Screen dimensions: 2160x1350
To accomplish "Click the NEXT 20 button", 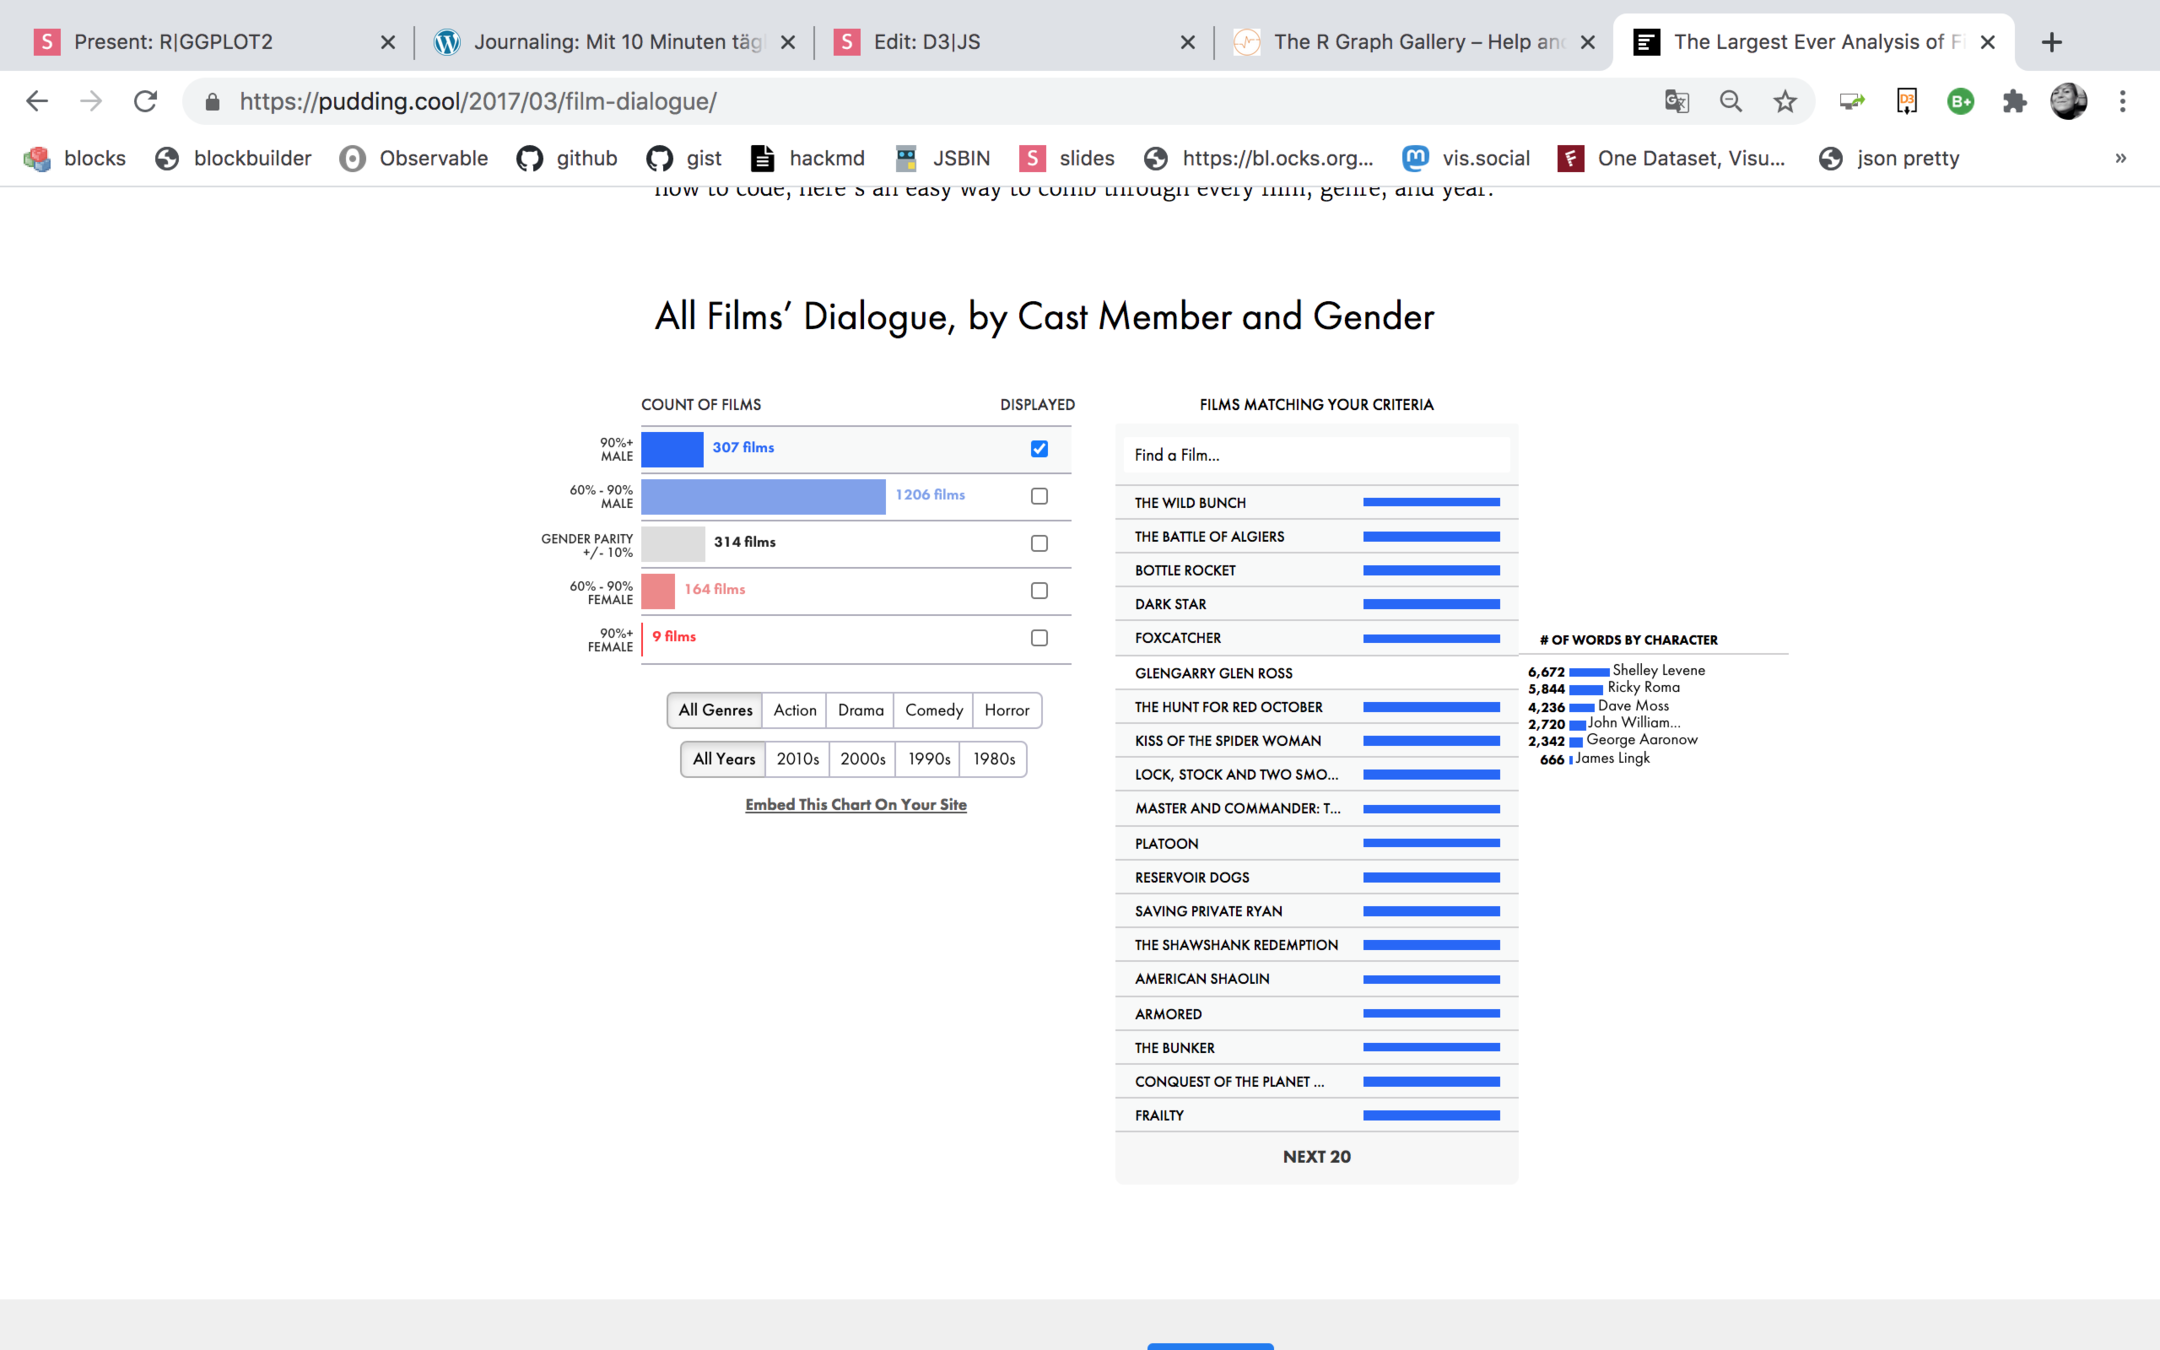I will 1316,1156.
